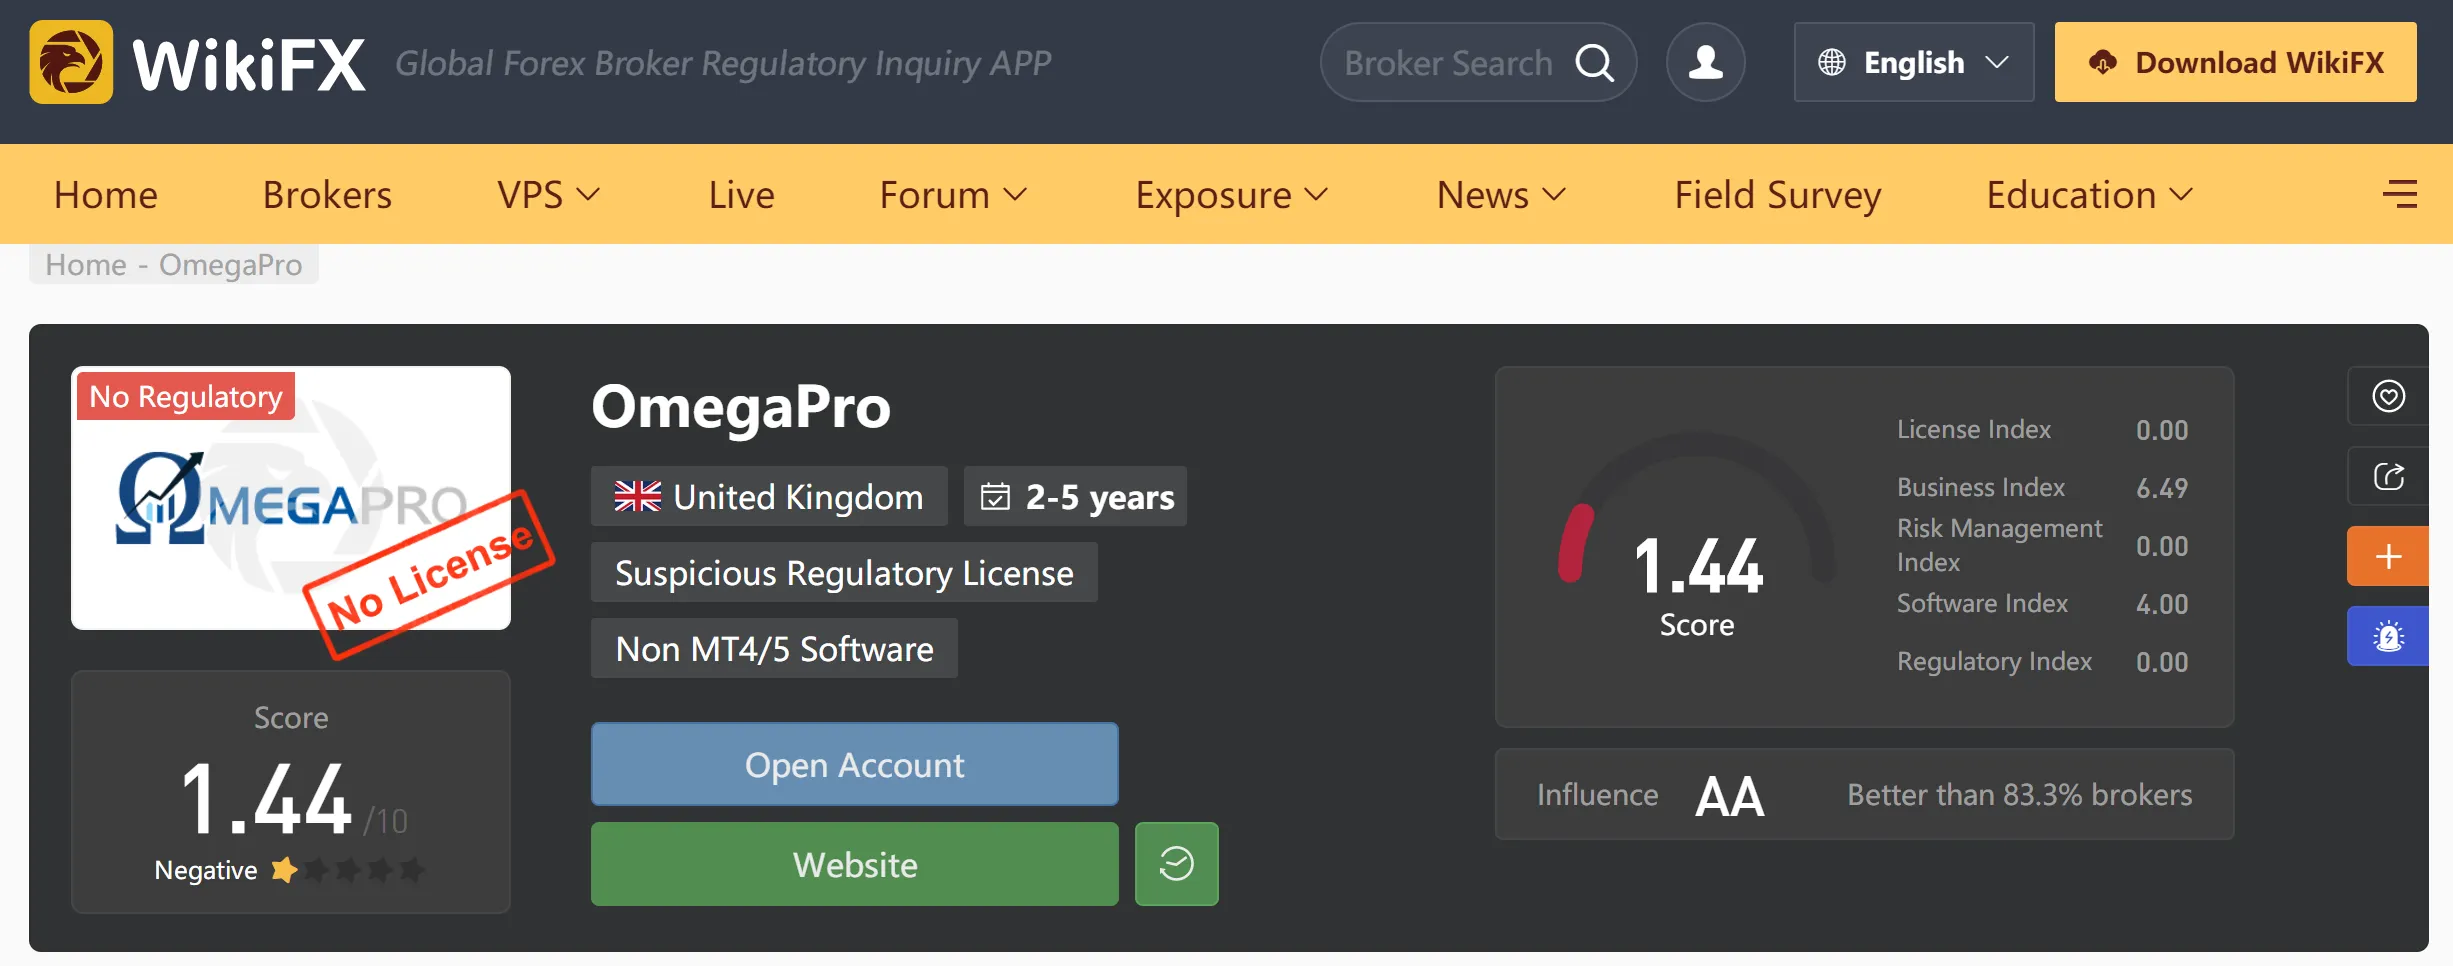Open the Live nav item
Image resolution: width=2453 pixels, height=966 pixels.
[x=741, y=194]
